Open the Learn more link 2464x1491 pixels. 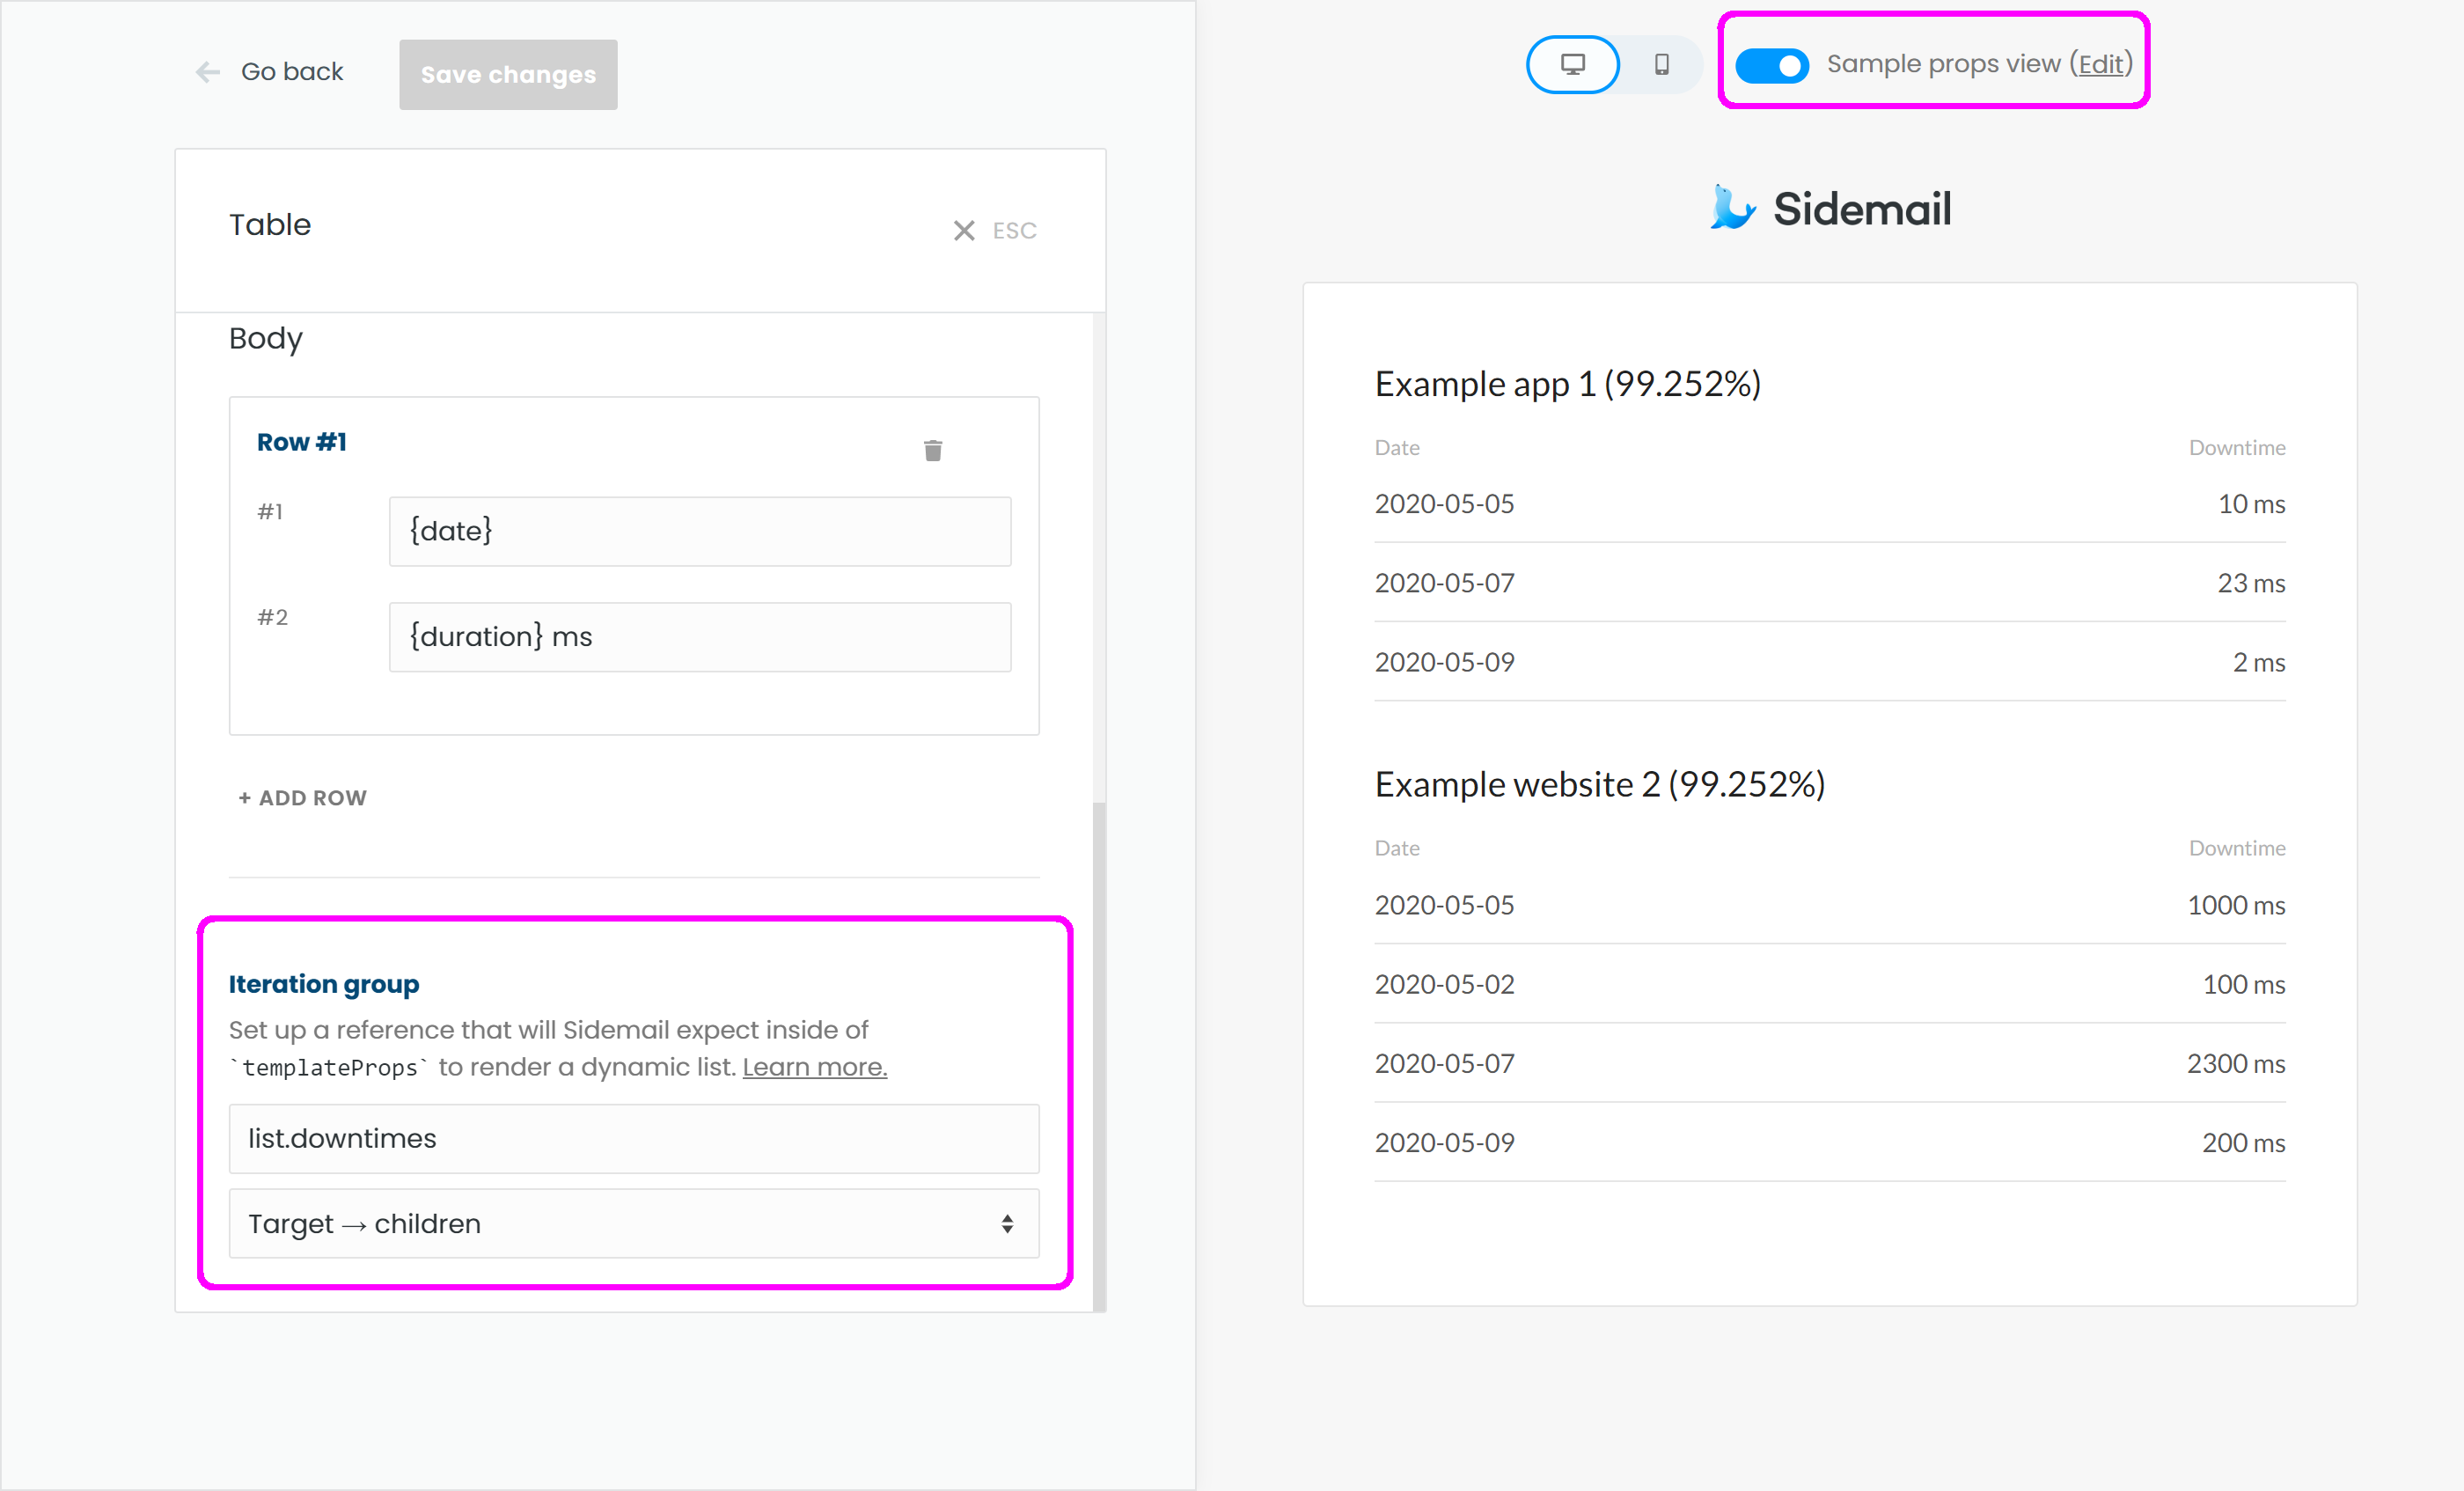[815, 1067]
